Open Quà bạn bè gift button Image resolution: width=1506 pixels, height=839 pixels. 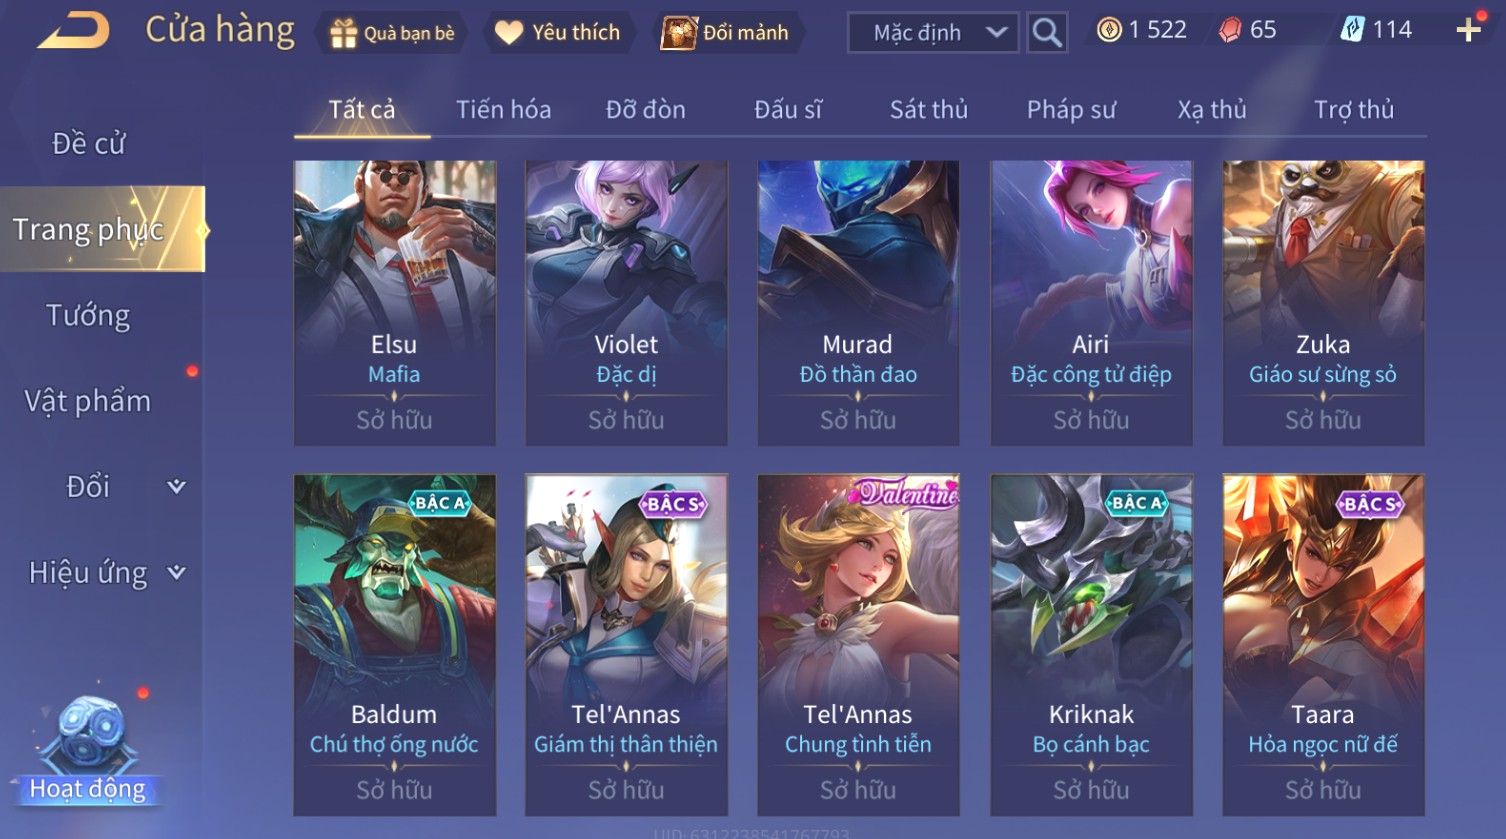[391, 33]
